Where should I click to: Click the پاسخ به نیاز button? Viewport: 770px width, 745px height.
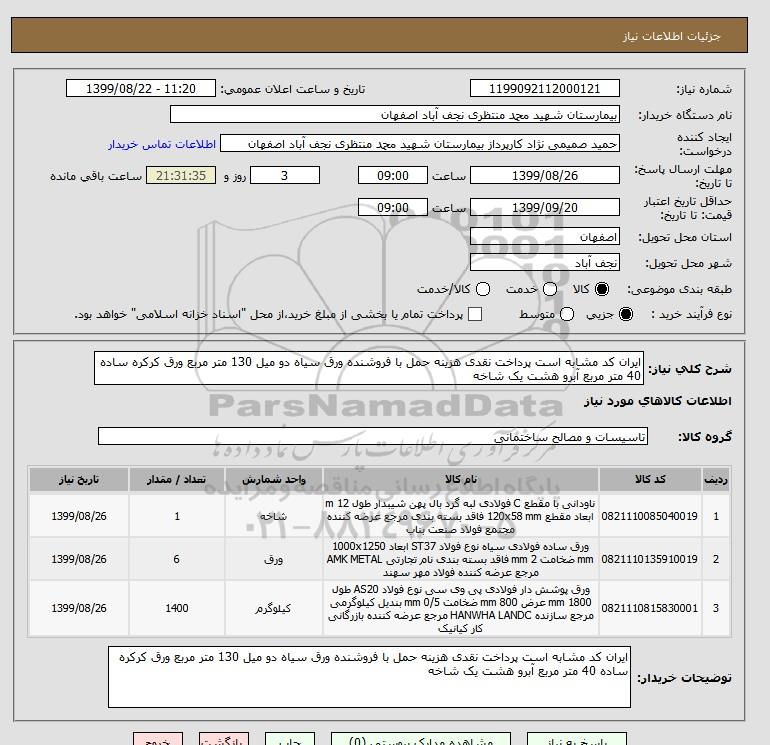tap(577, 739)
